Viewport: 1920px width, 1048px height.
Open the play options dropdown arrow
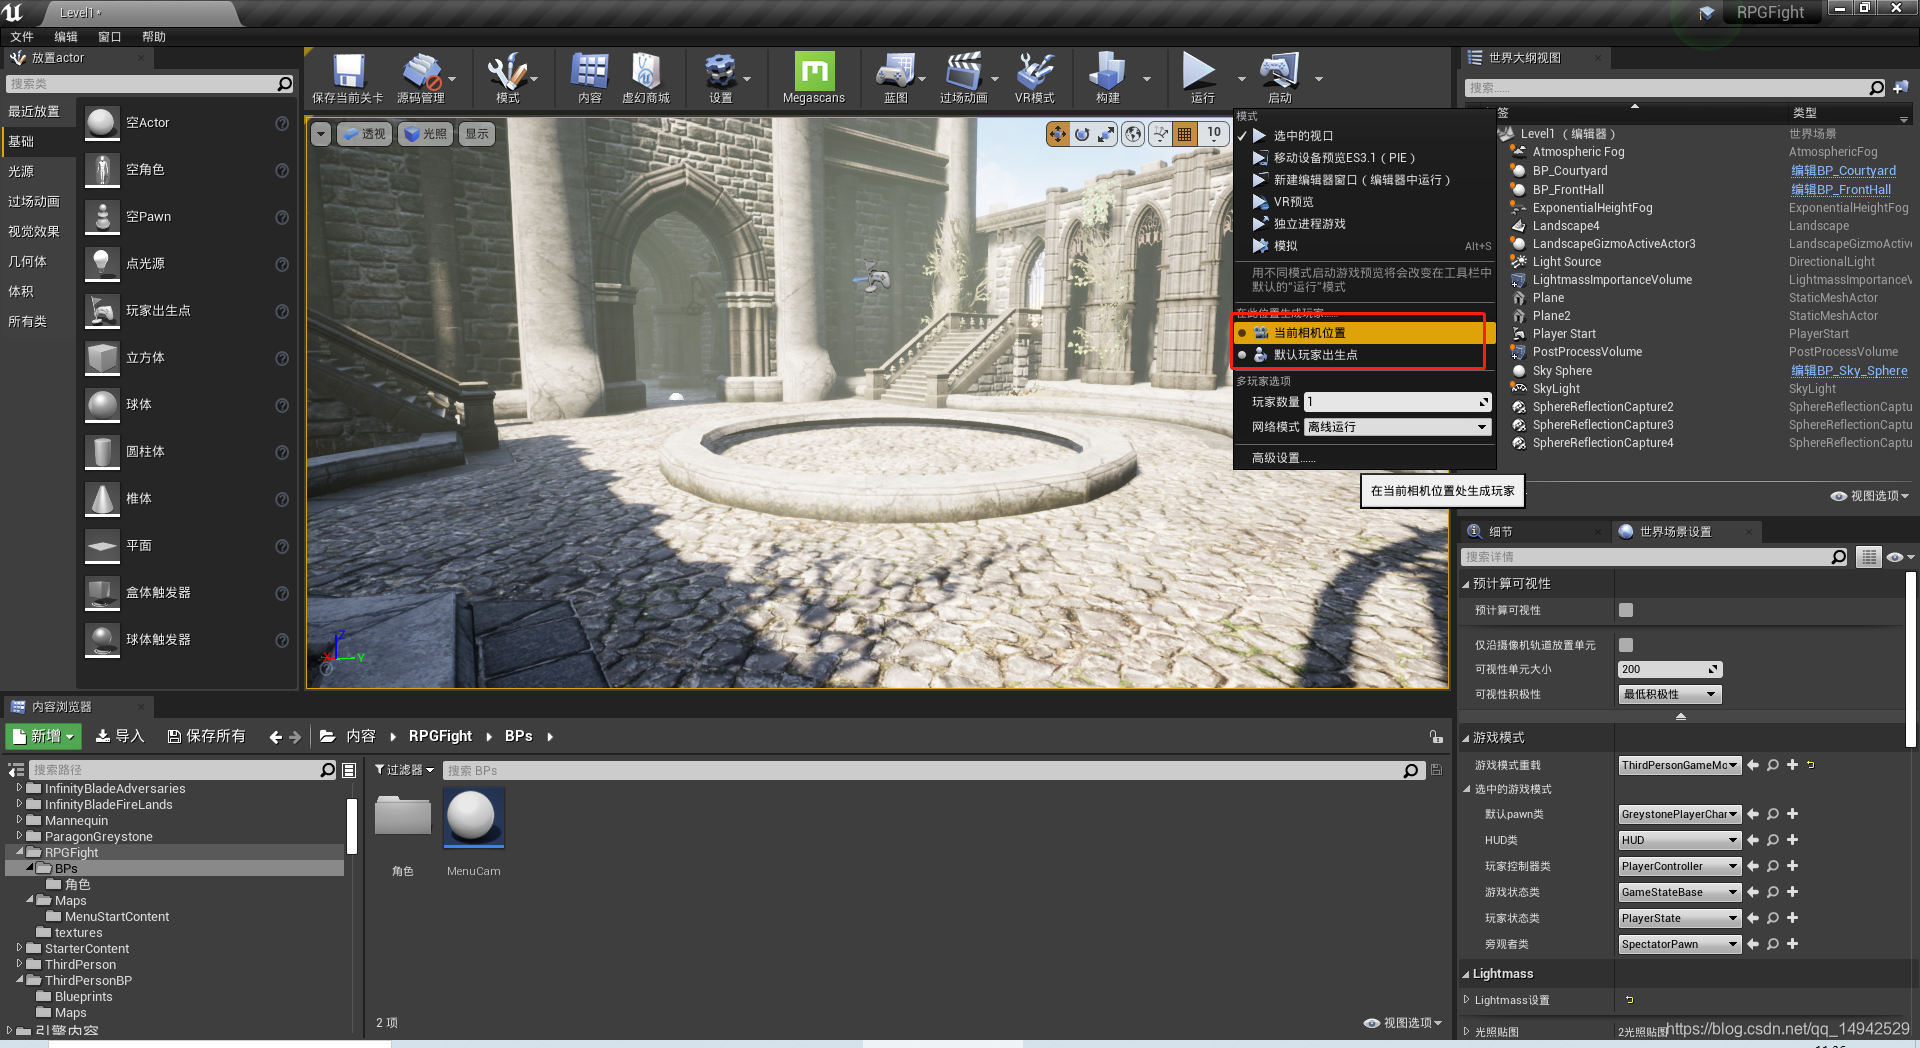1241,79
